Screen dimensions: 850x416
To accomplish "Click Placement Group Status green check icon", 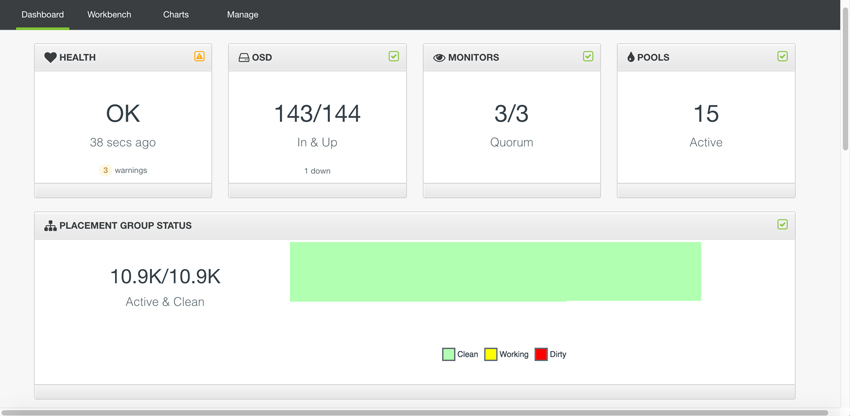I will [782, 224].
